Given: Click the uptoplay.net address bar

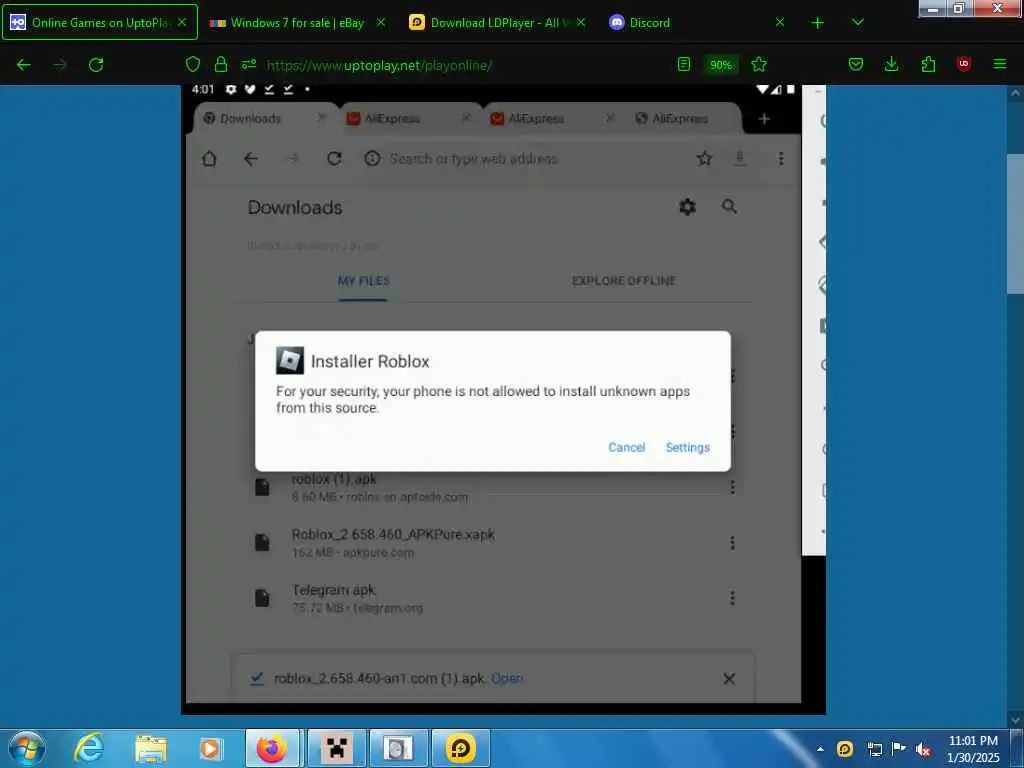Looking at the screenshot, I should [379, 65].
